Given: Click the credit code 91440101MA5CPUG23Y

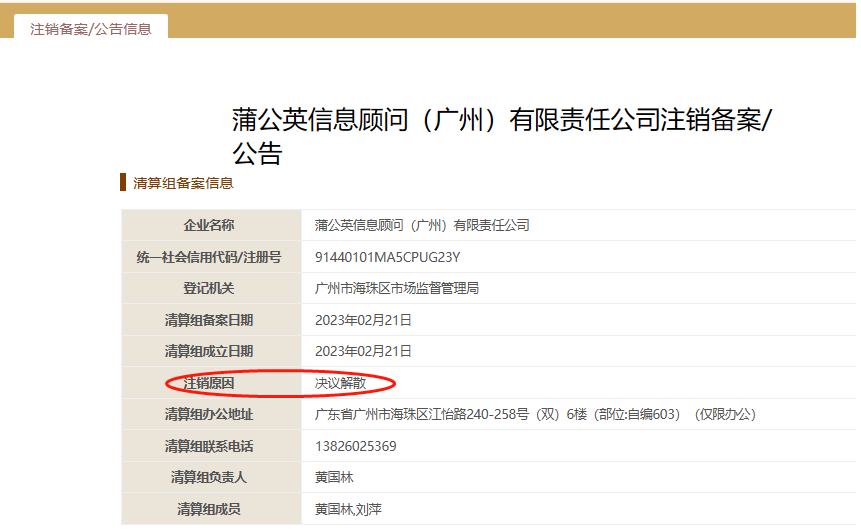Looking at the screenshot, I should 387,257.
